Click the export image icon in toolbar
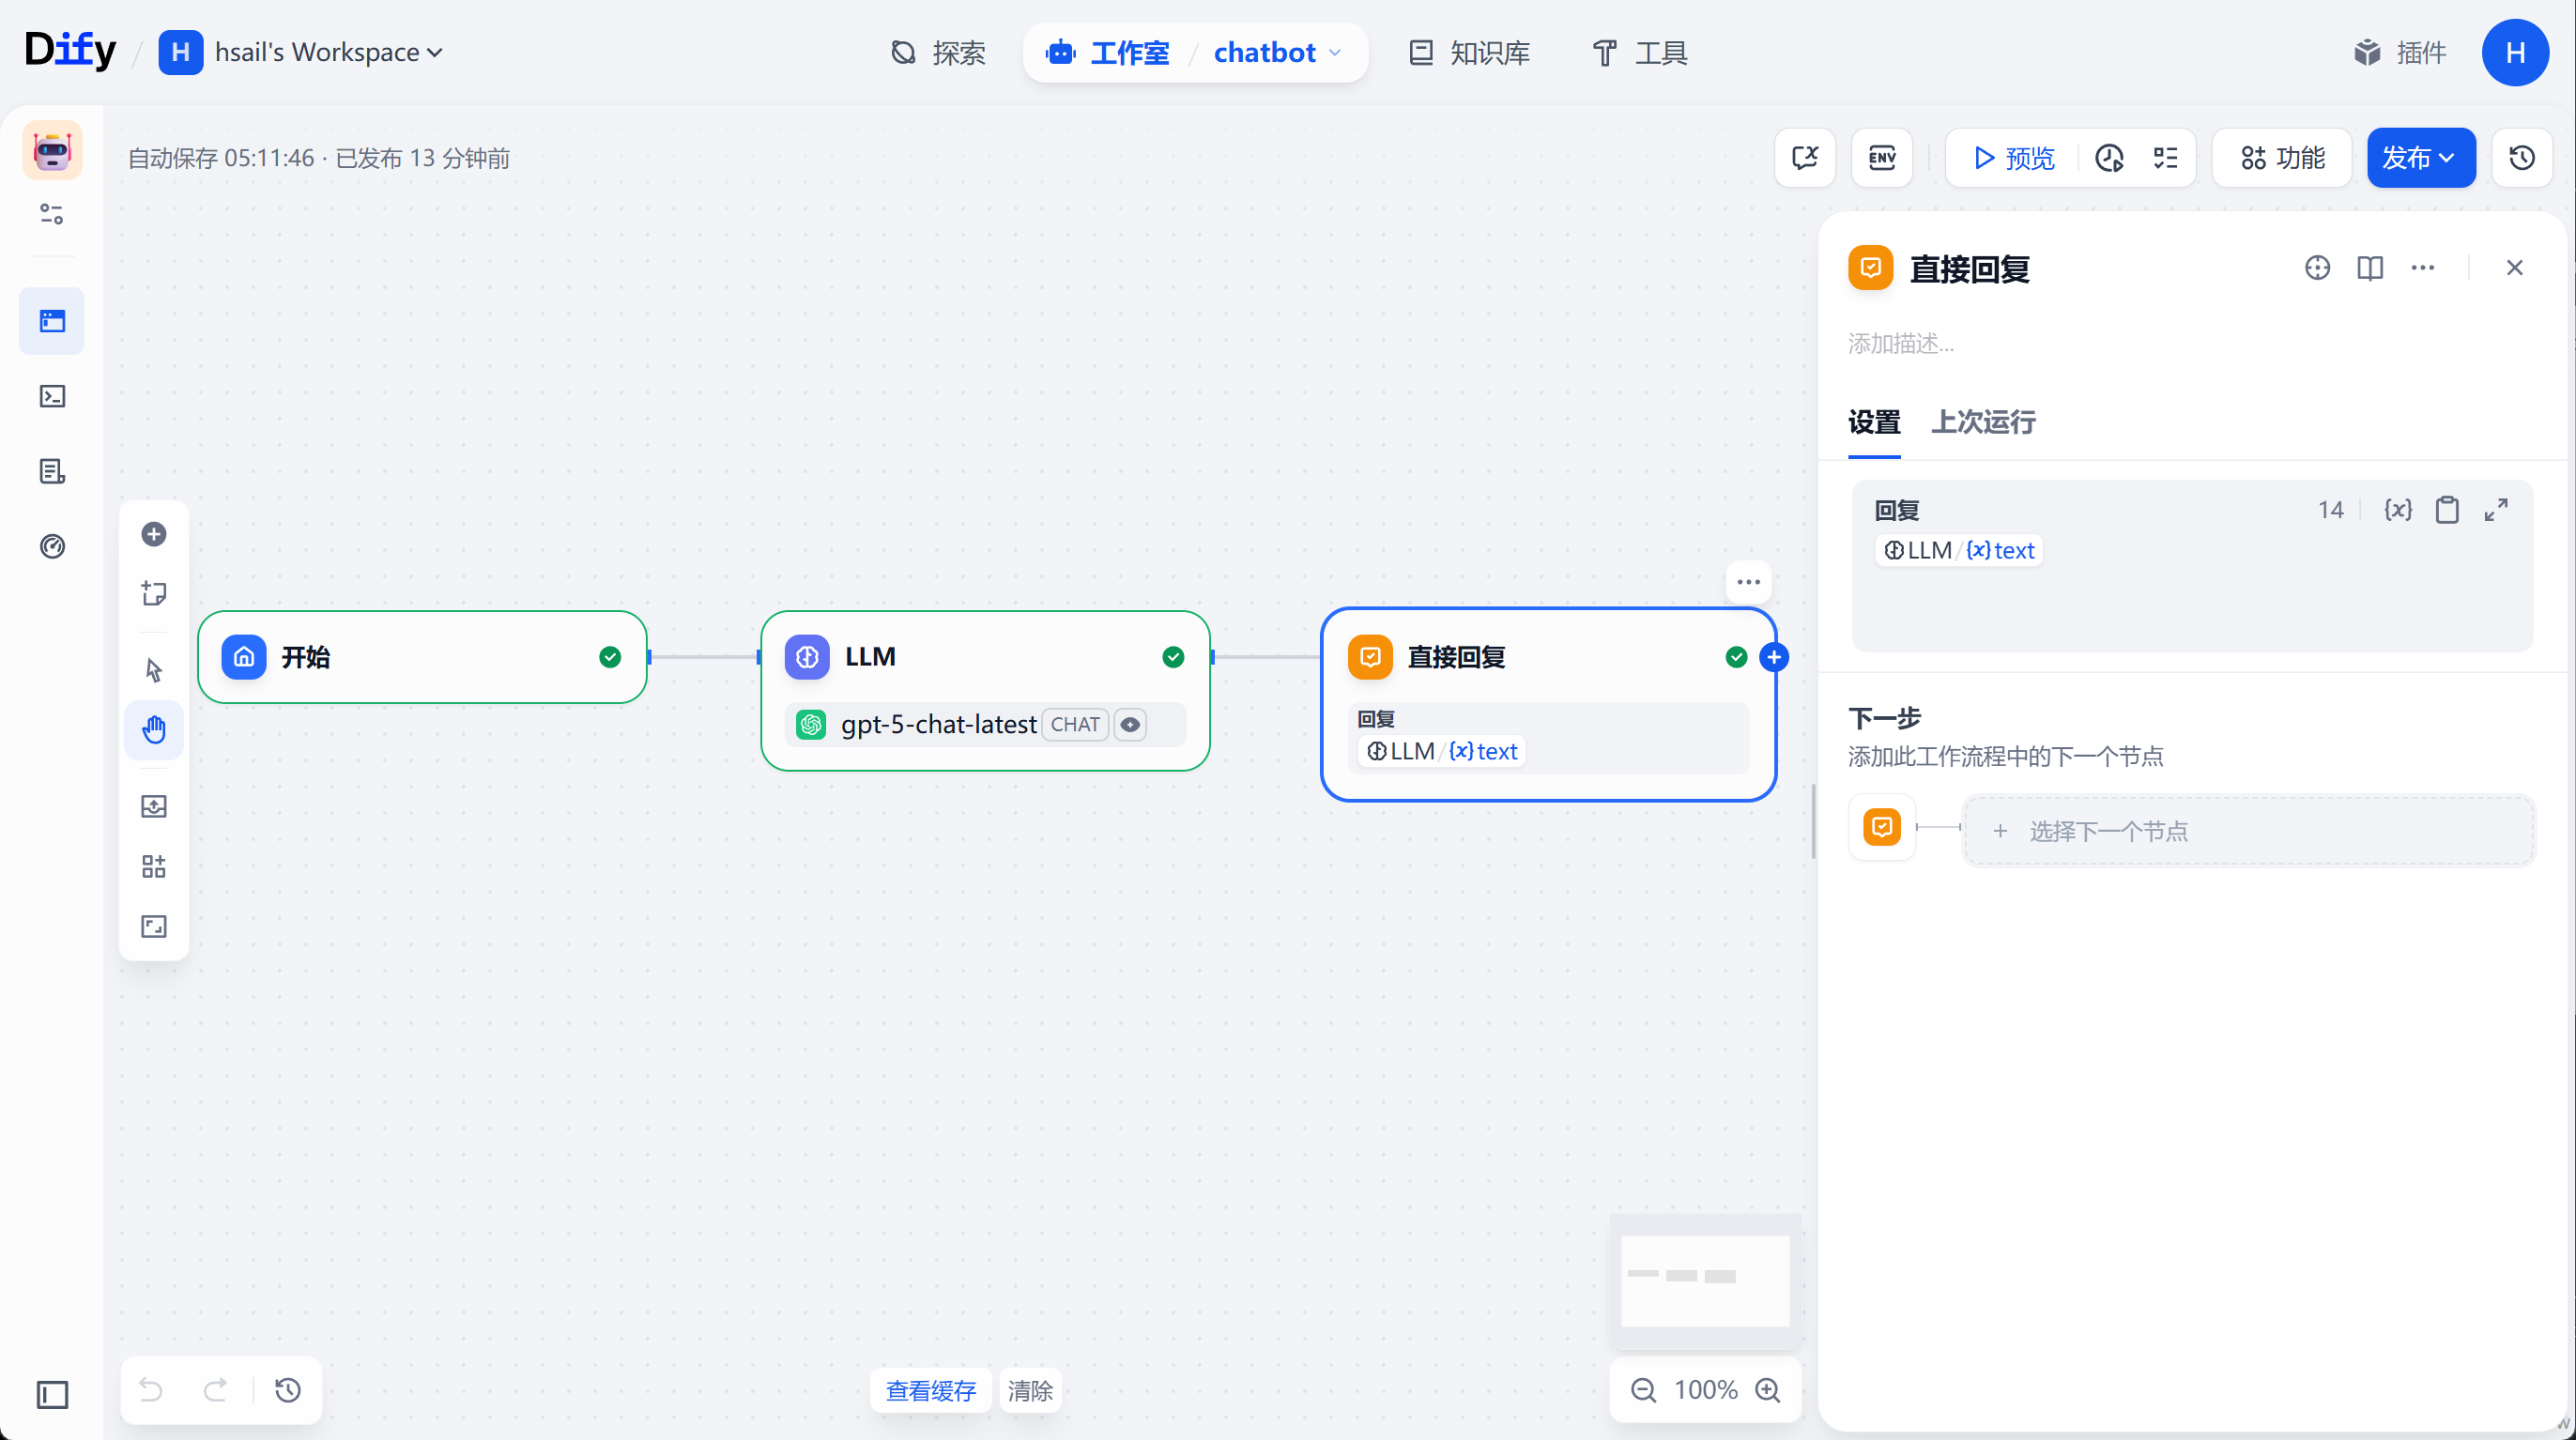The width and height of the screenshot is (2576, 1440). [154, 806]
